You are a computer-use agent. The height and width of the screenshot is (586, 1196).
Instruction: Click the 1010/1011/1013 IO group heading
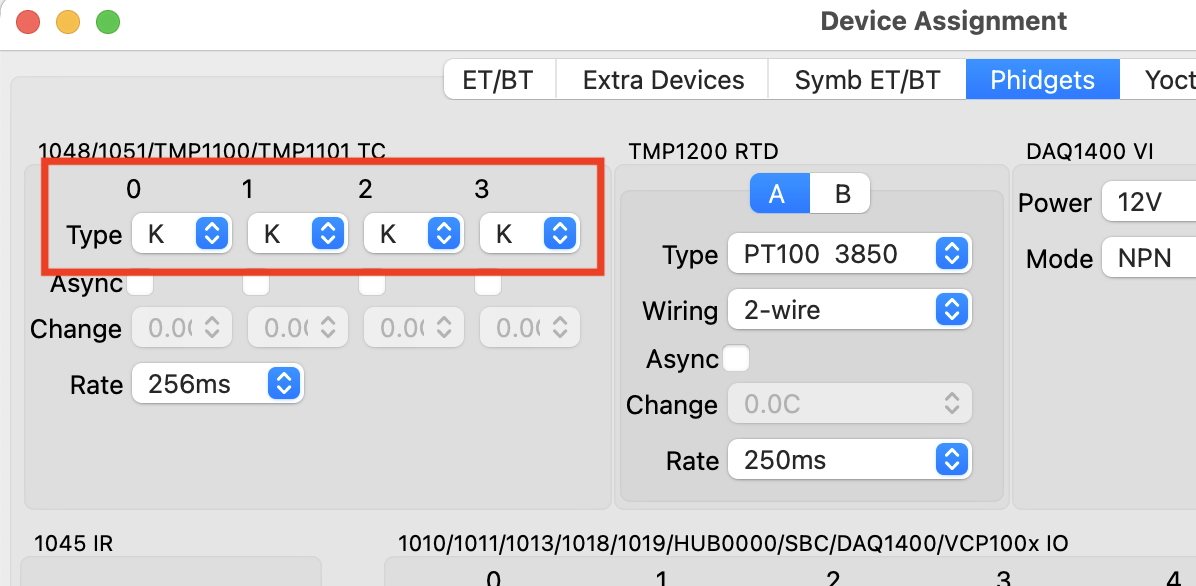(x=733, y=543)
